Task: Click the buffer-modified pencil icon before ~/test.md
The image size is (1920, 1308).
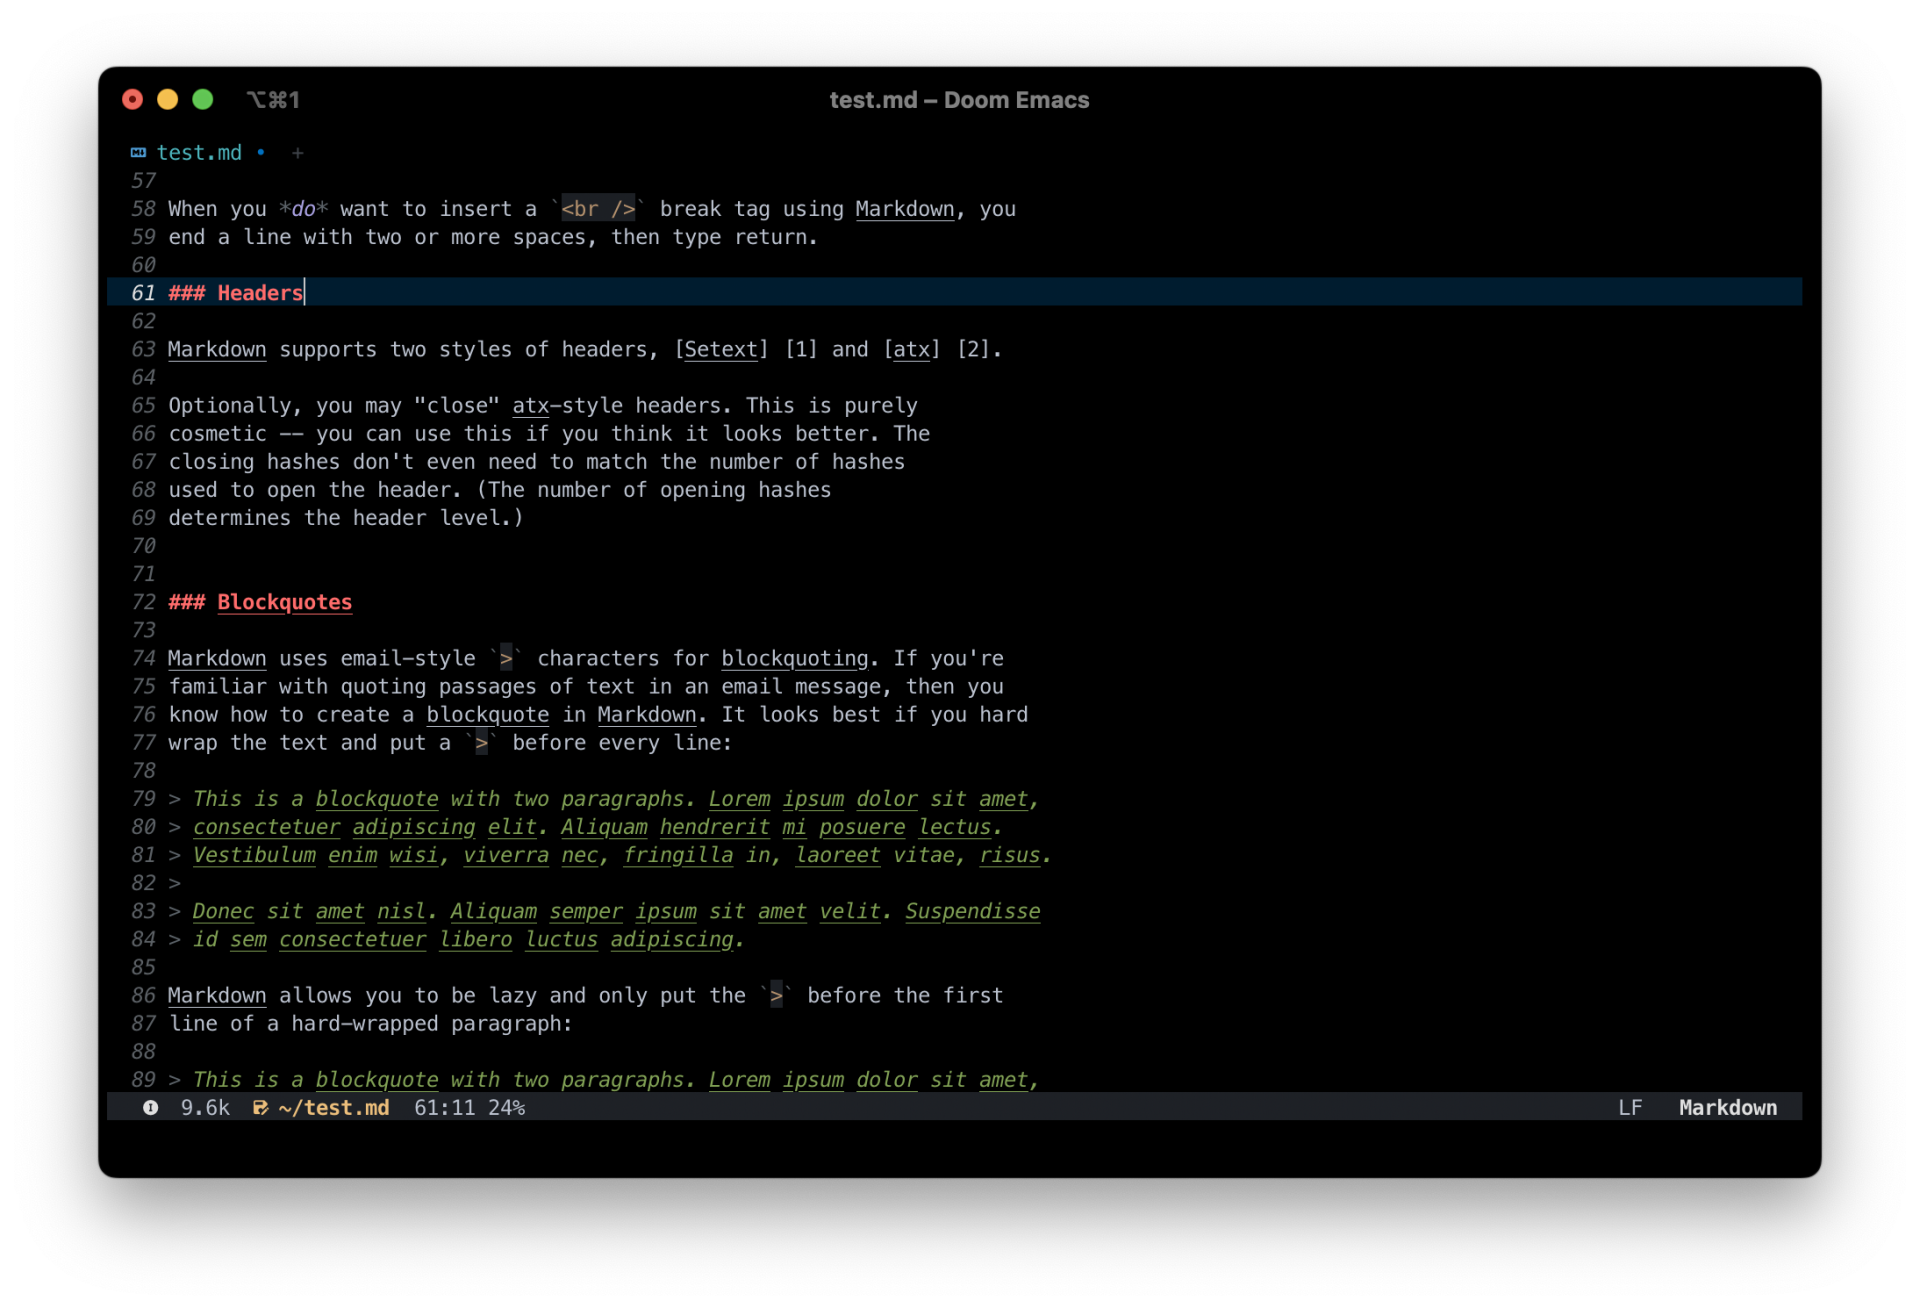Action: [x=260, y=1107]
